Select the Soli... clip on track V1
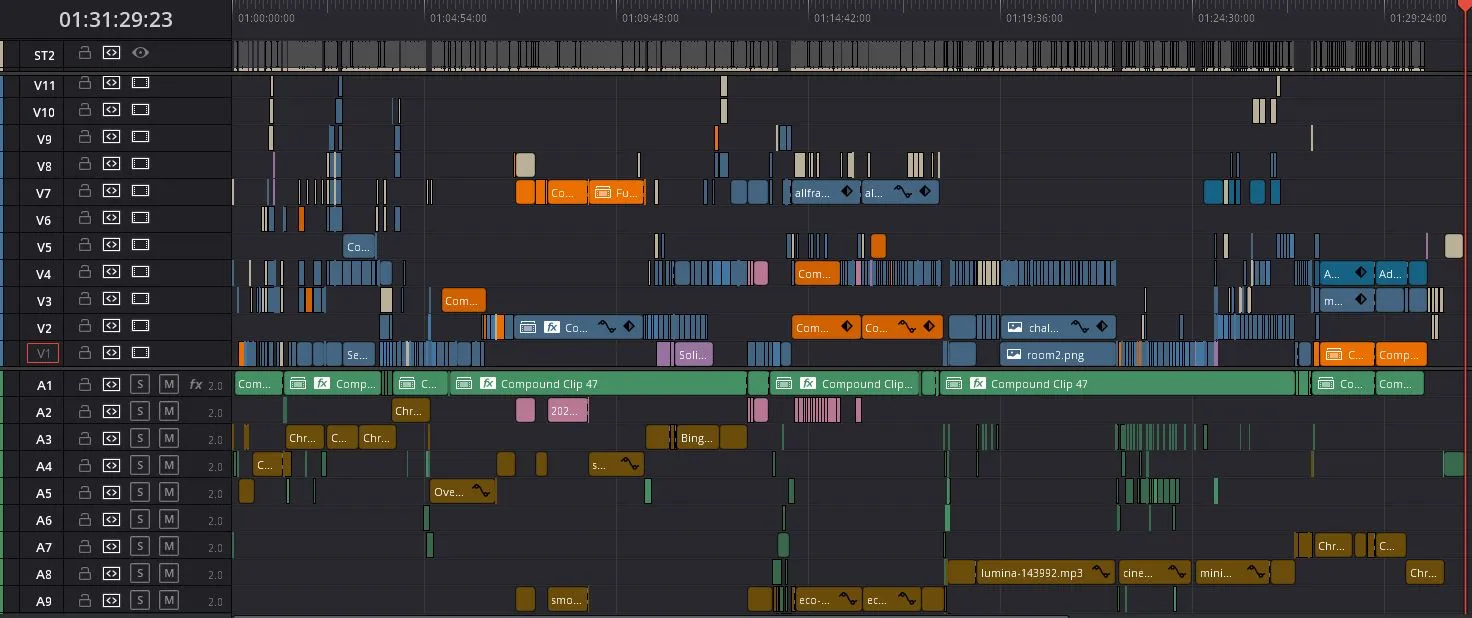Screen dimensions: 1472x618 (x=693, y=354)
